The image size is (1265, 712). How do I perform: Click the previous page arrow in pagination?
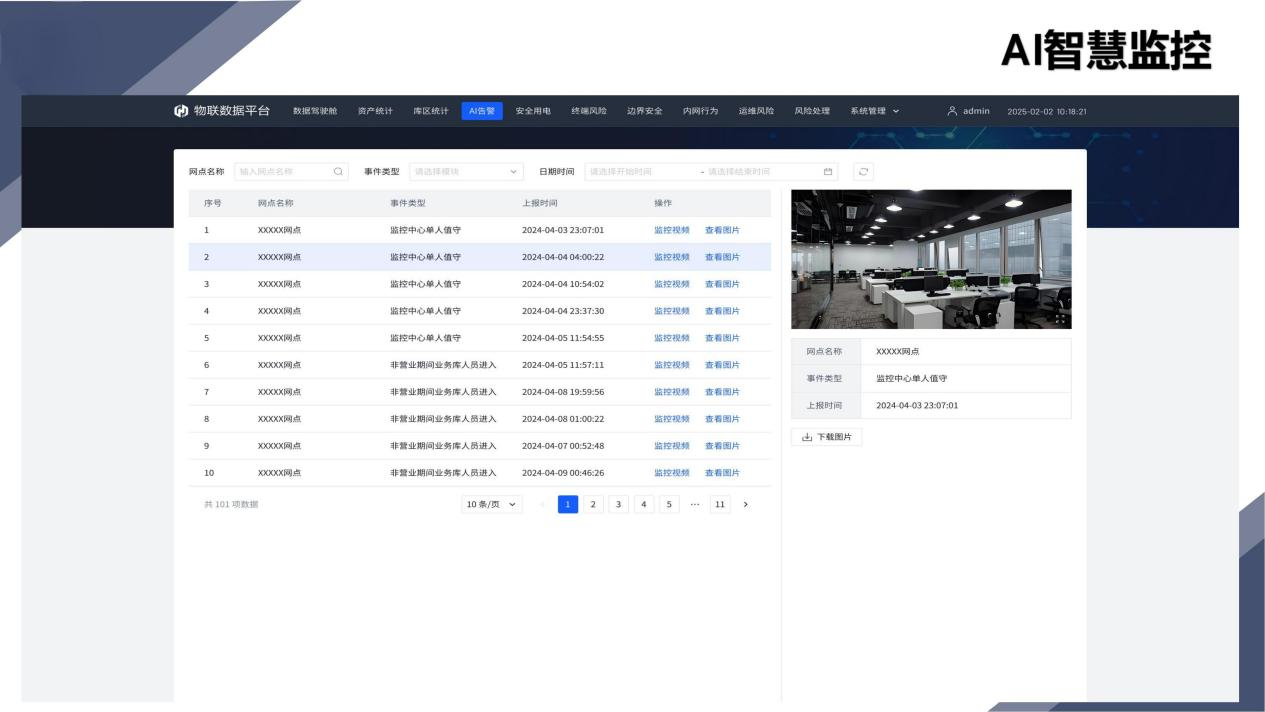[x=543, y=504]
